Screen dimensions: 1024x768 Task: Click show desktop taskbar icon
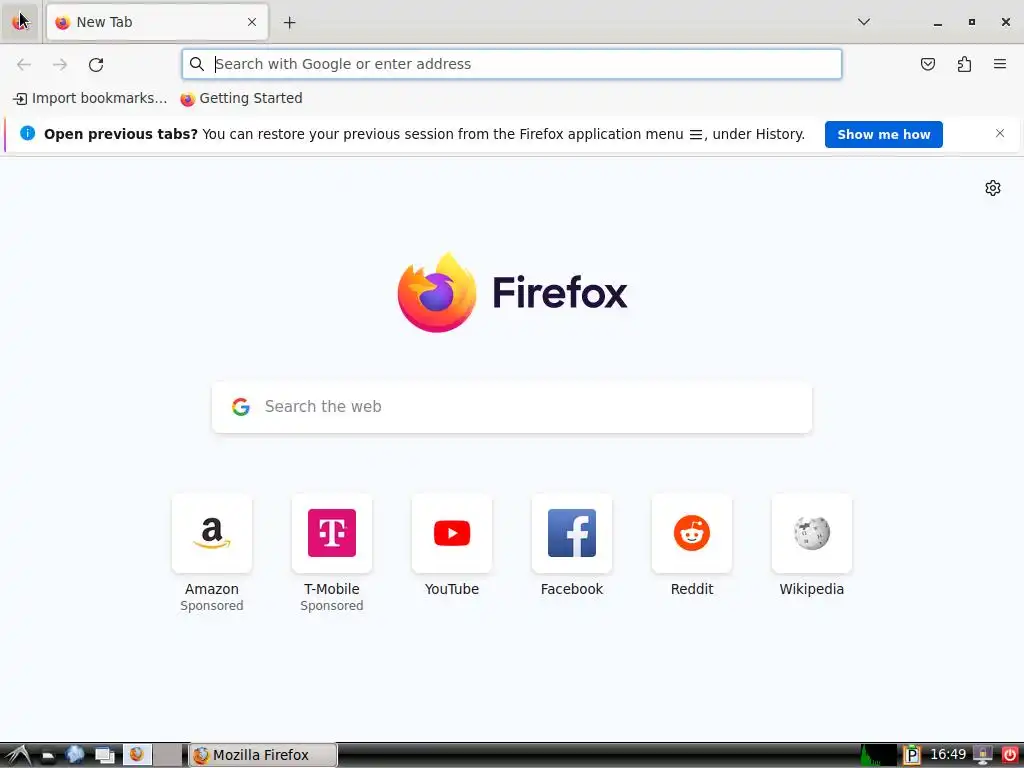click(x=104, y=756)
